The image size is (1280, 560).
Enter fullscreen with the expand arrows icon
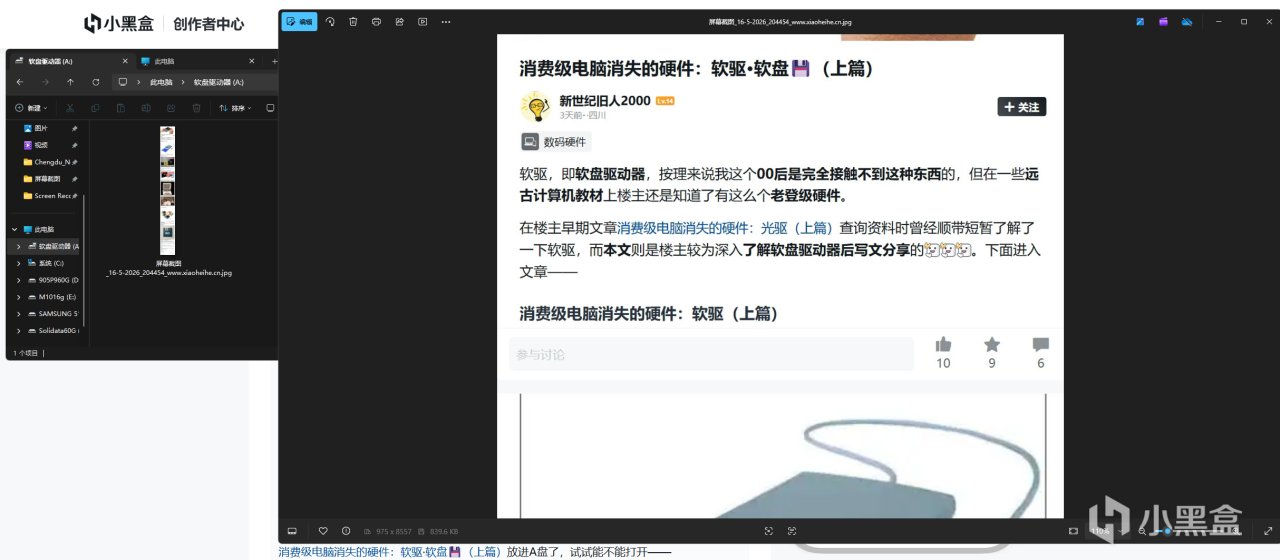point(1268,531)
